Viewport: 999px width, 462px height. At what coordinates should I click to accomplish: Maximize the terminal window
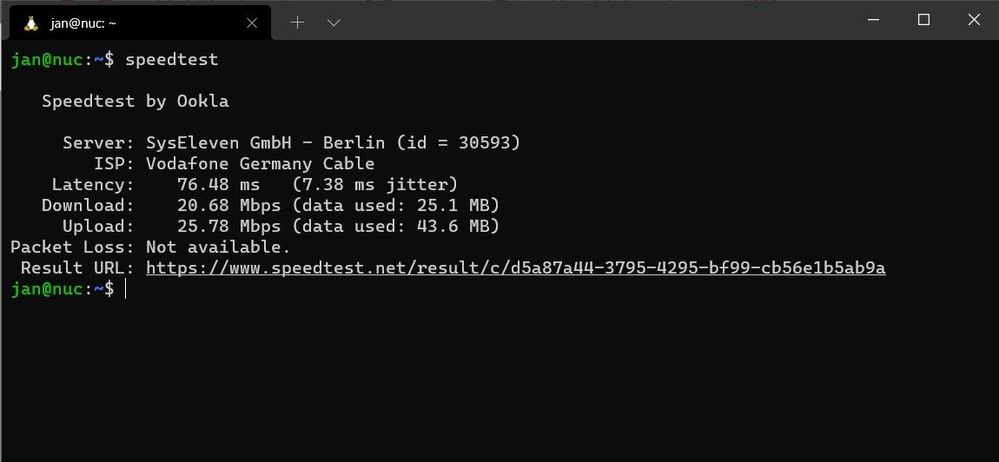coord(924,20)
